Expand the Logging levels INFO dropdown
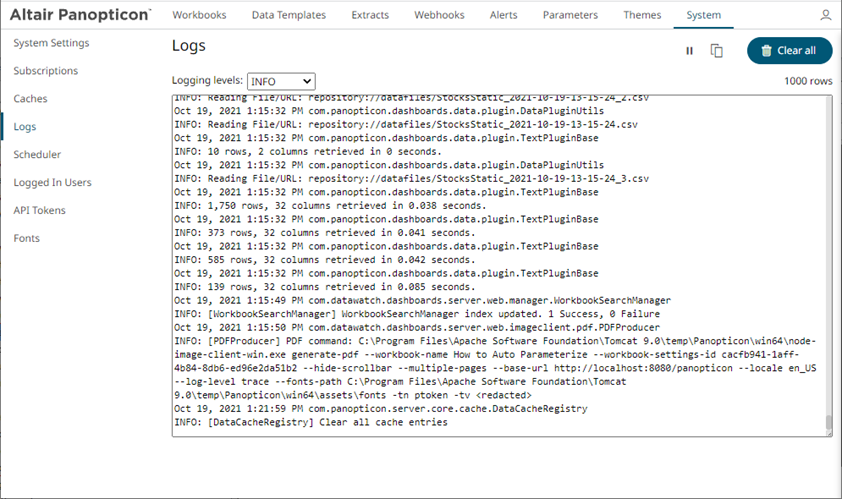This screenshot has height=499, width=842. tap(279, 81)
